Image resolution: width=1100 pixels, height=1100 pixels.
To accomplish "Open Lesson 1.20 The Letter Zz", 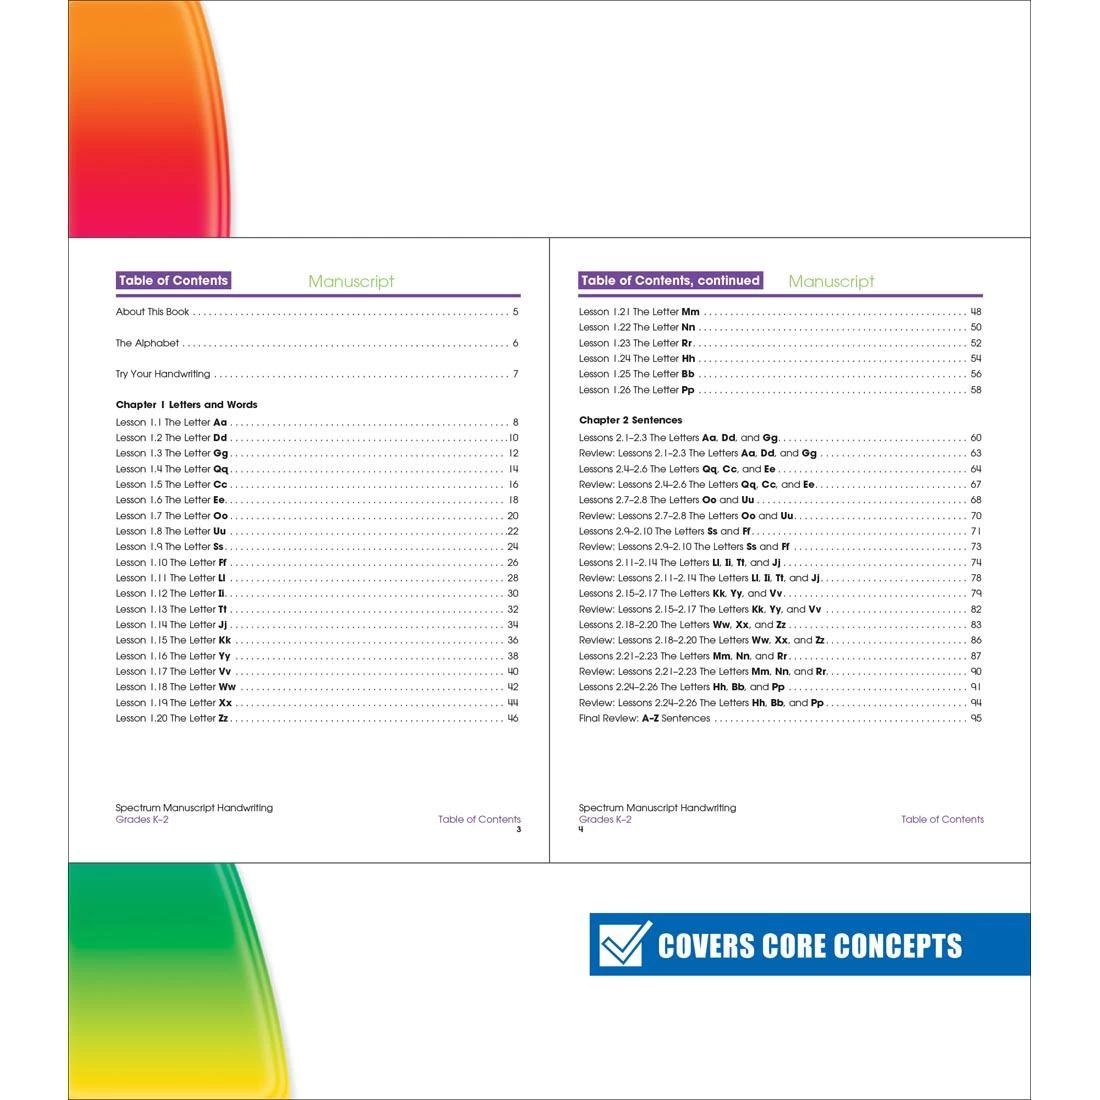I will tap(172, 718).
